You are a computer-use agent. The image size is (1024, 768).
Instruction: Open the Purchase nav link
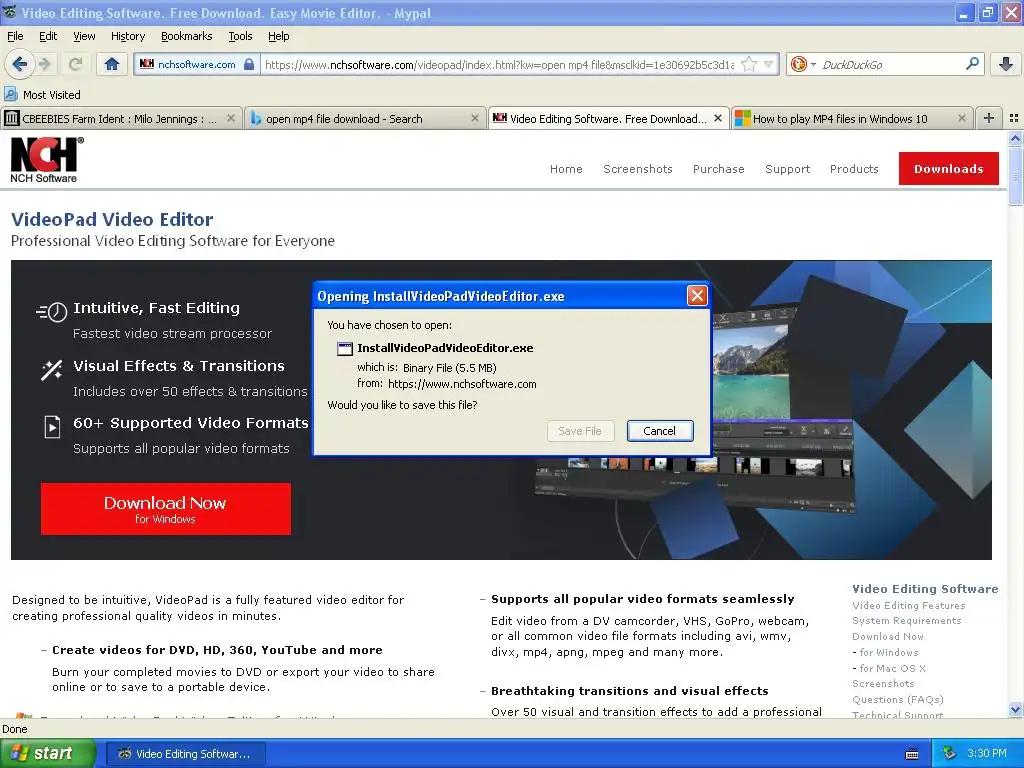718,169
